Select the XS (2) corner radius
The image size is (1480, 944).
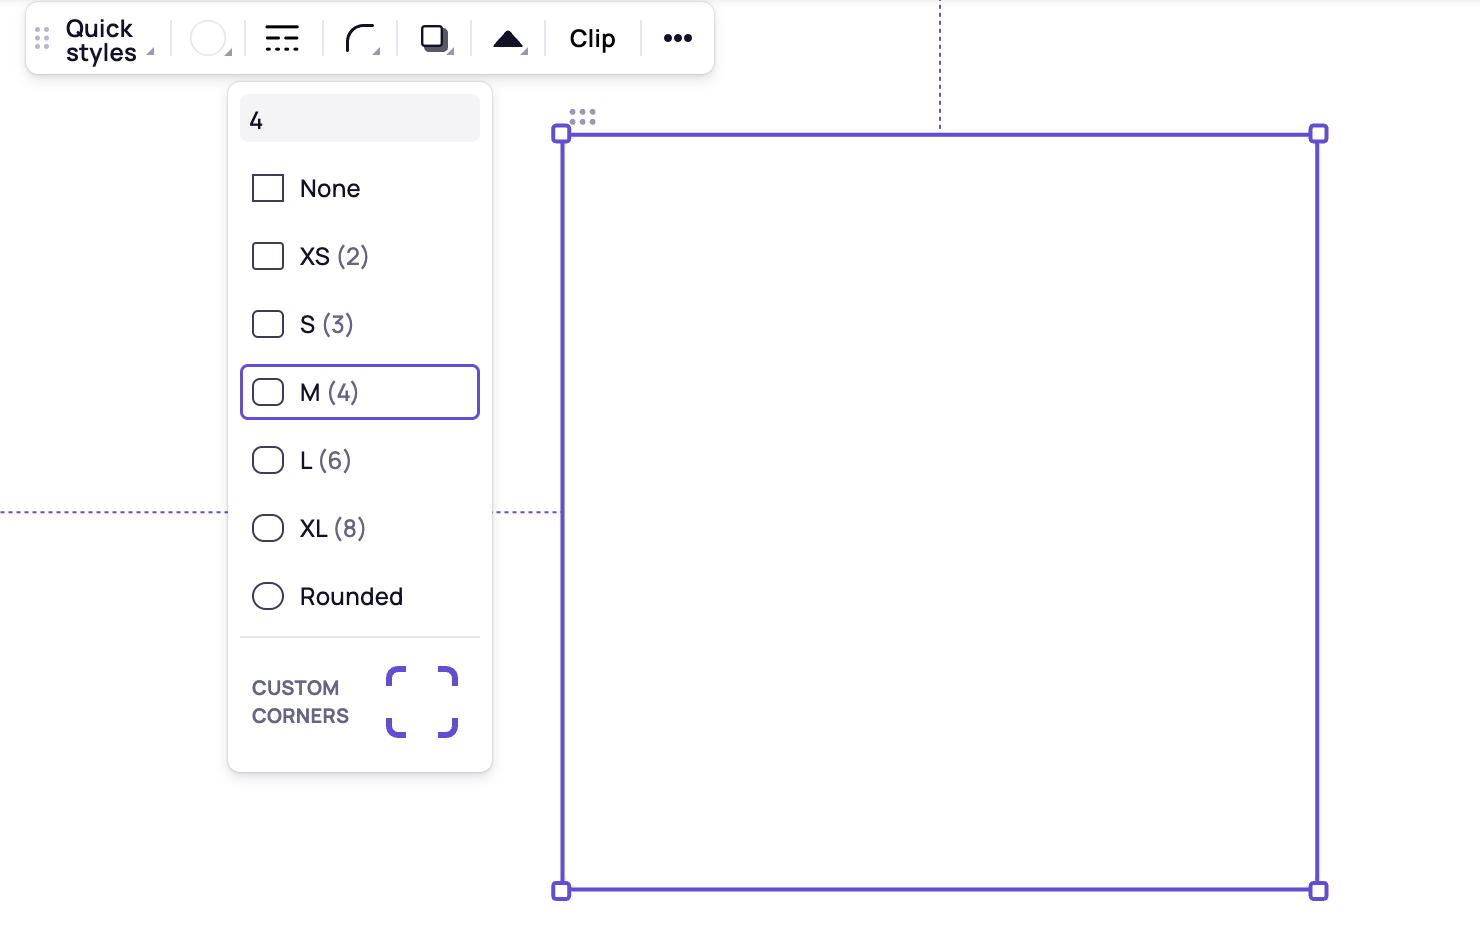[360, 256]
